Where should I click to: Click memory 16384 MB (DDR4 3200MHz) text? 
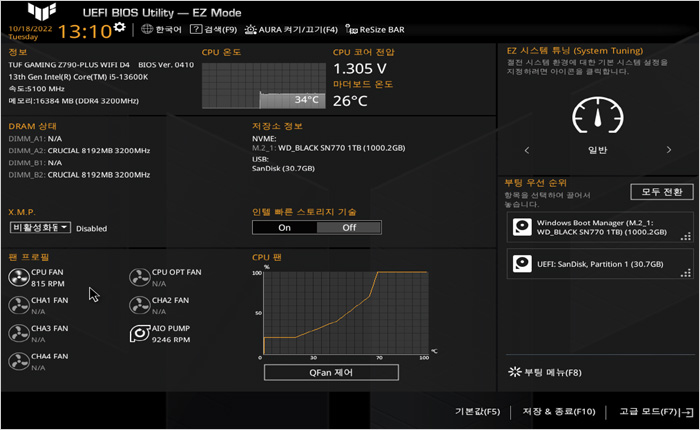[74, 101]
